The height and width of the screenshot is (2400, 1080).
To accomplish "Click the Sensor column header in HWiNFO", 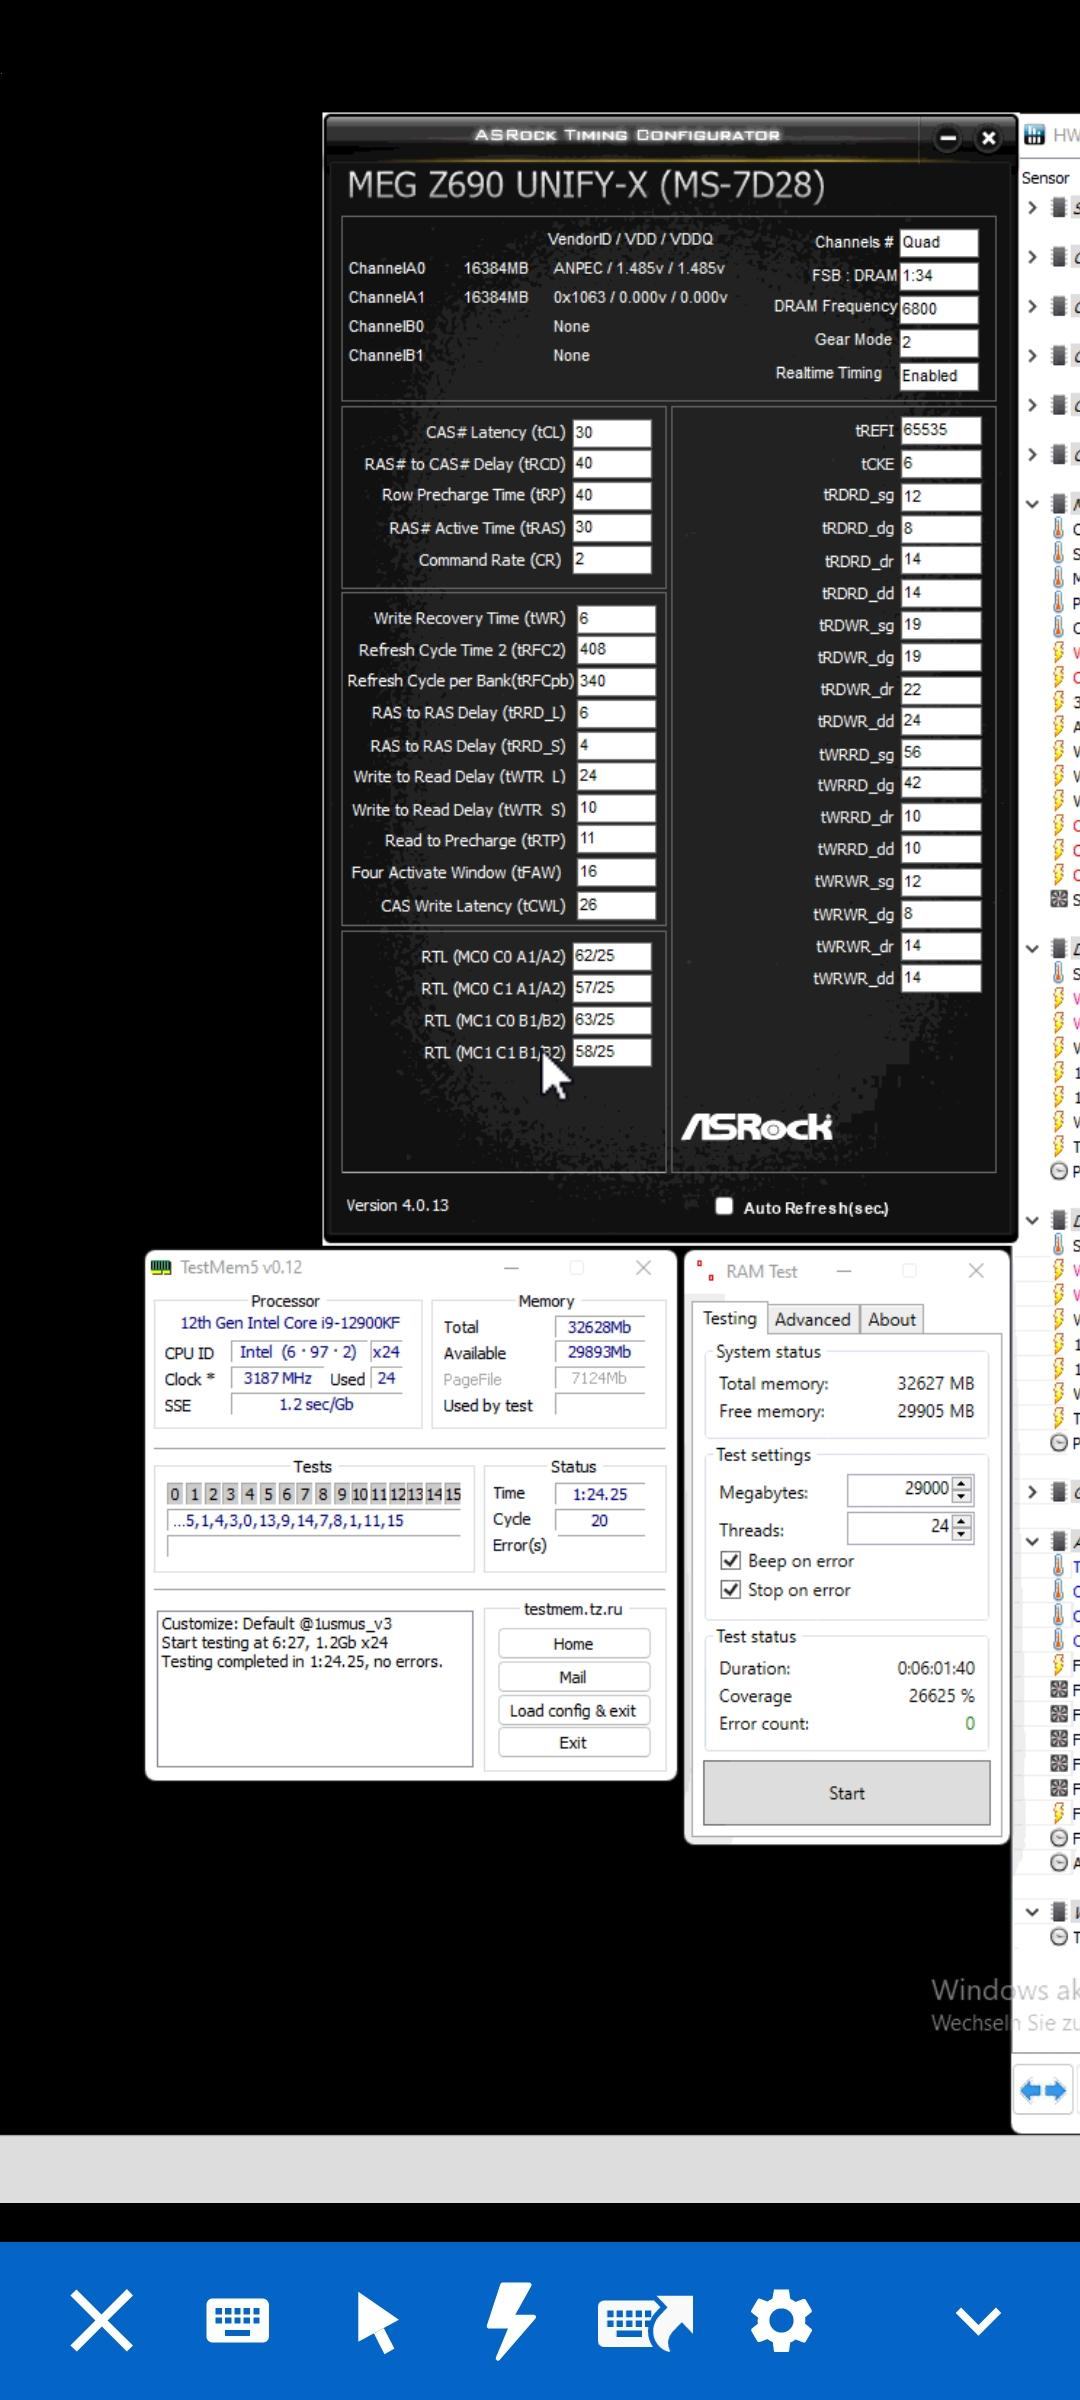I will click(1045, 178).
